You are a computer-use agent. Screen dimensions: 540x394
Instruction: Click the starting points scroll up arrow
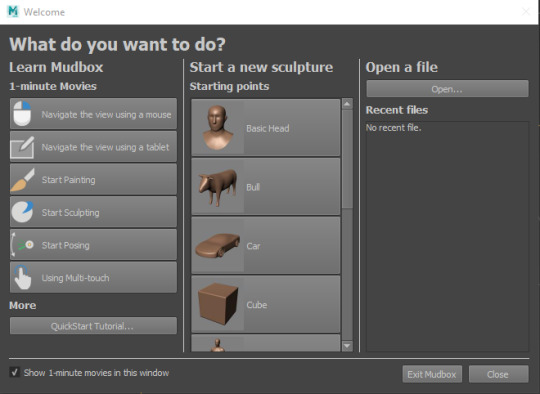coord(347,104)
